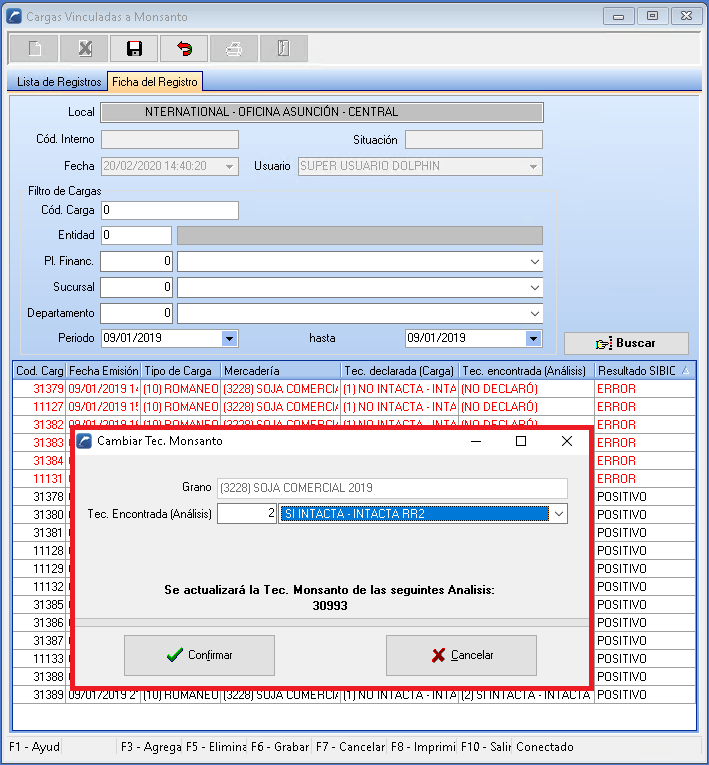Sort by Tec. declarada (Carga) column header
Viewport: 709px width, 765px height.
point(399,371)
